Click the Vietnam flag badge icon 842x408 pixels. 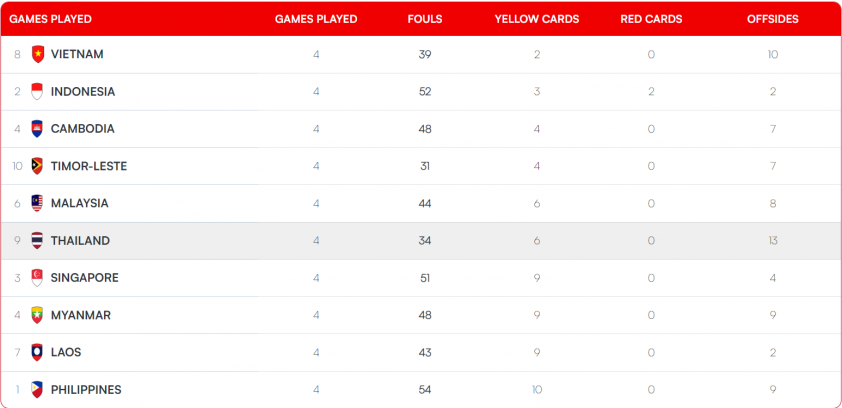[x=38, y=54]
